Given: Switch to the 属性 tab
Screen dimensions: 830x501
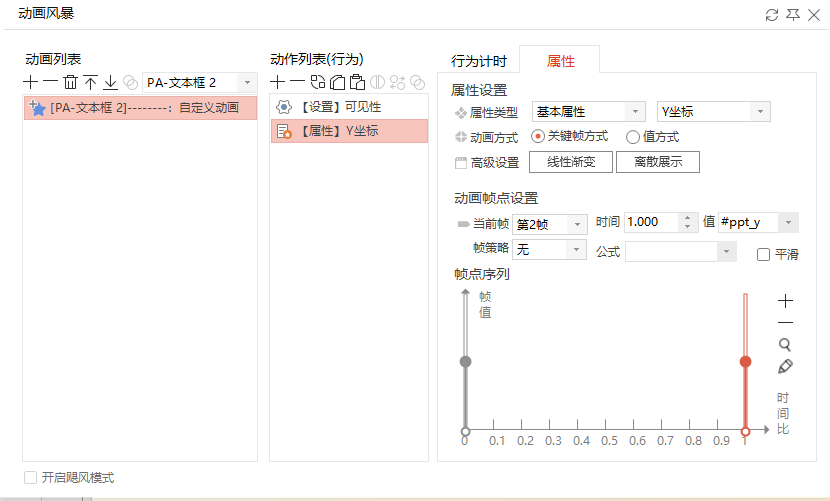Looking at the screenshot, I should pos(560,61).
